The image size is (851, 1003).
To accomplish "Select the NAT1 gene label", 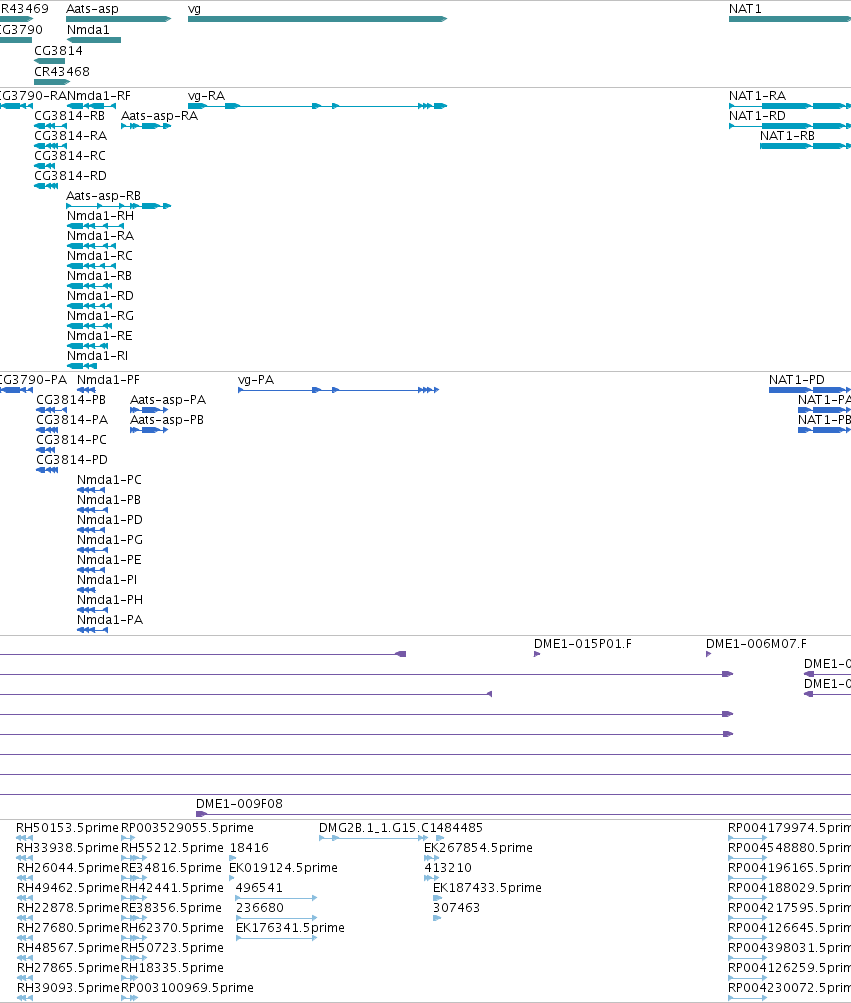I will [x=745, y=9].
